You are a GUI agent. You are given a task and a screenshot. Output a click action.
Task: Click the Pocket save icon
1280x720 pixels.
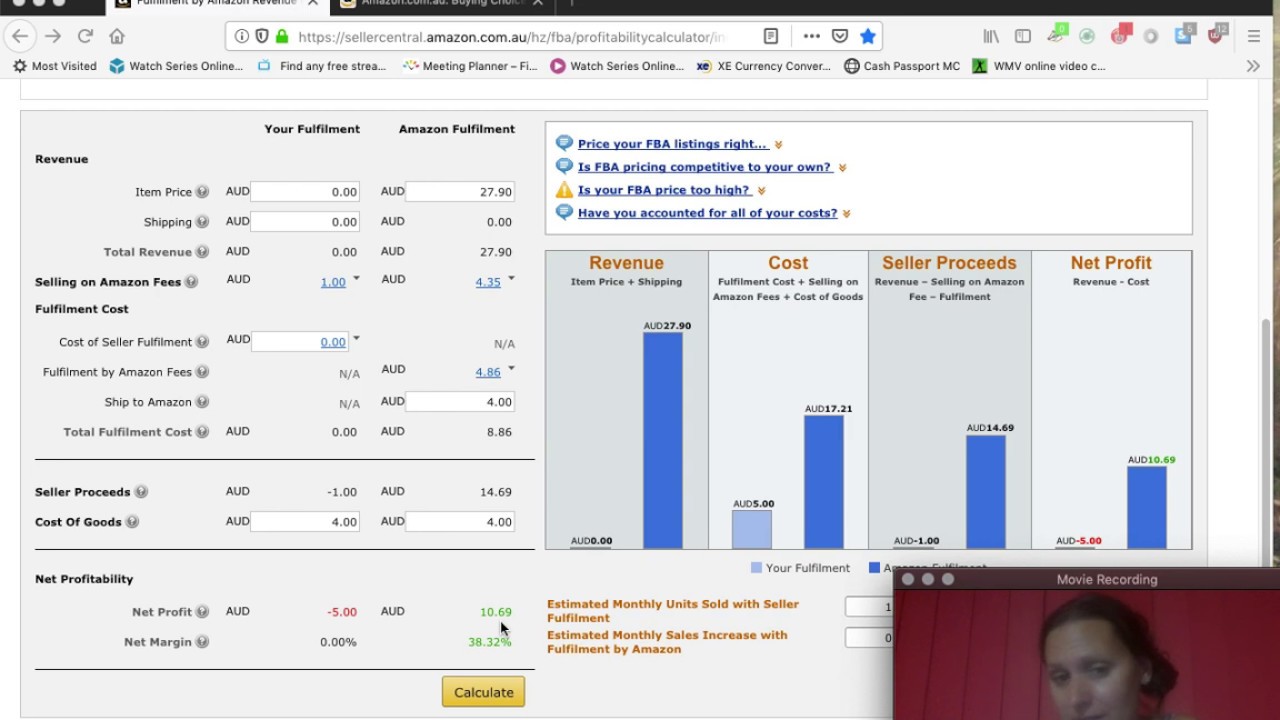click(840, 36)
